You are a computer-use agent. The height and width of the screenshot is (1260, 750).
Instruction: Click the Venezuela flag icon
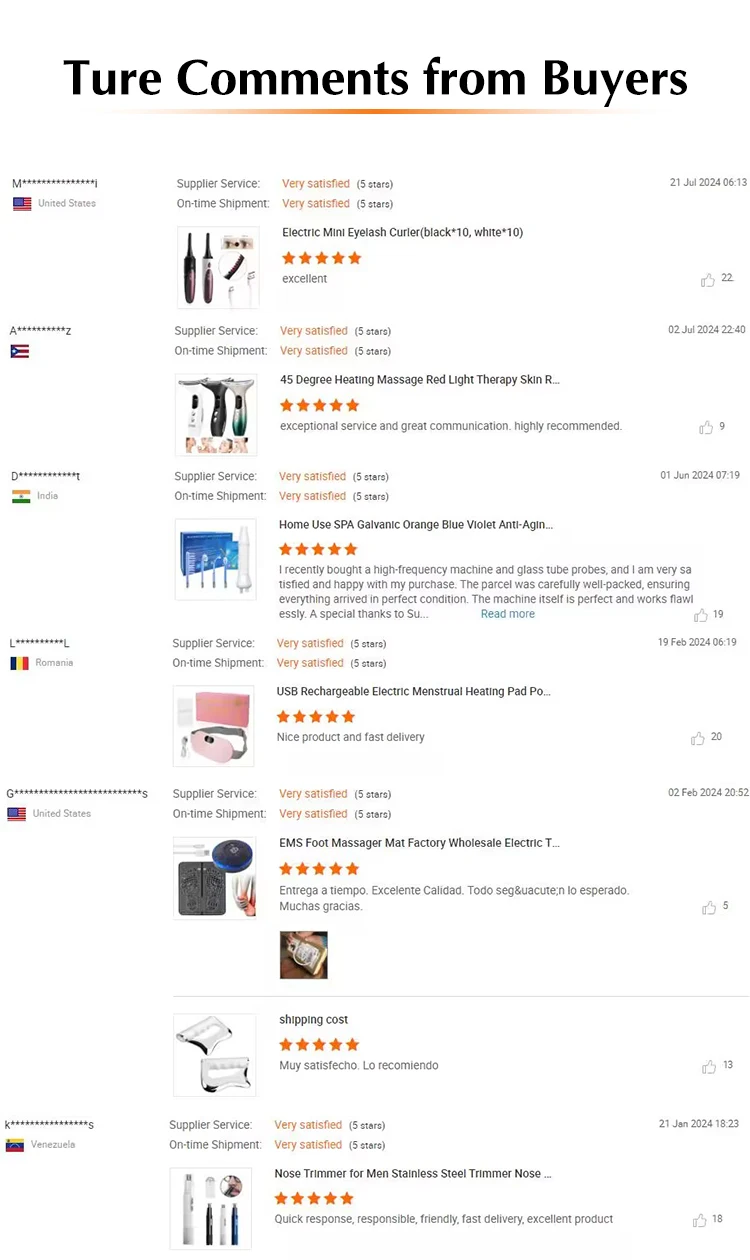15,1145
